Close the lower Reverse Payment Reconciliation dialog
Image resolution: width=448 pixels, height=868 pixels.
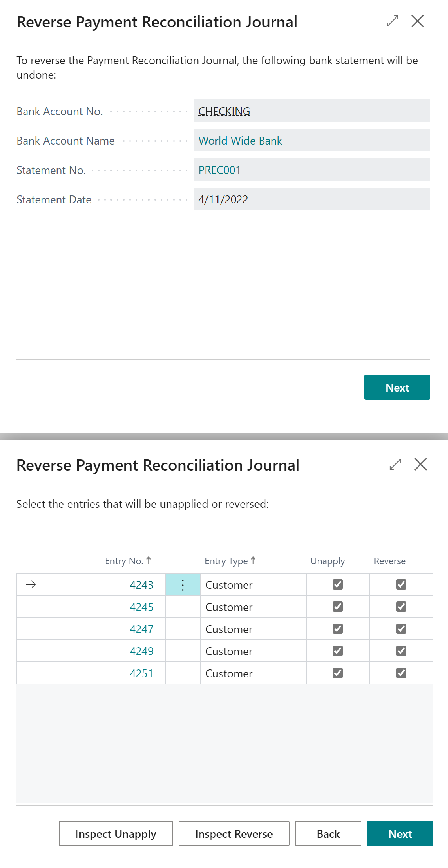(x=421, y=464)
